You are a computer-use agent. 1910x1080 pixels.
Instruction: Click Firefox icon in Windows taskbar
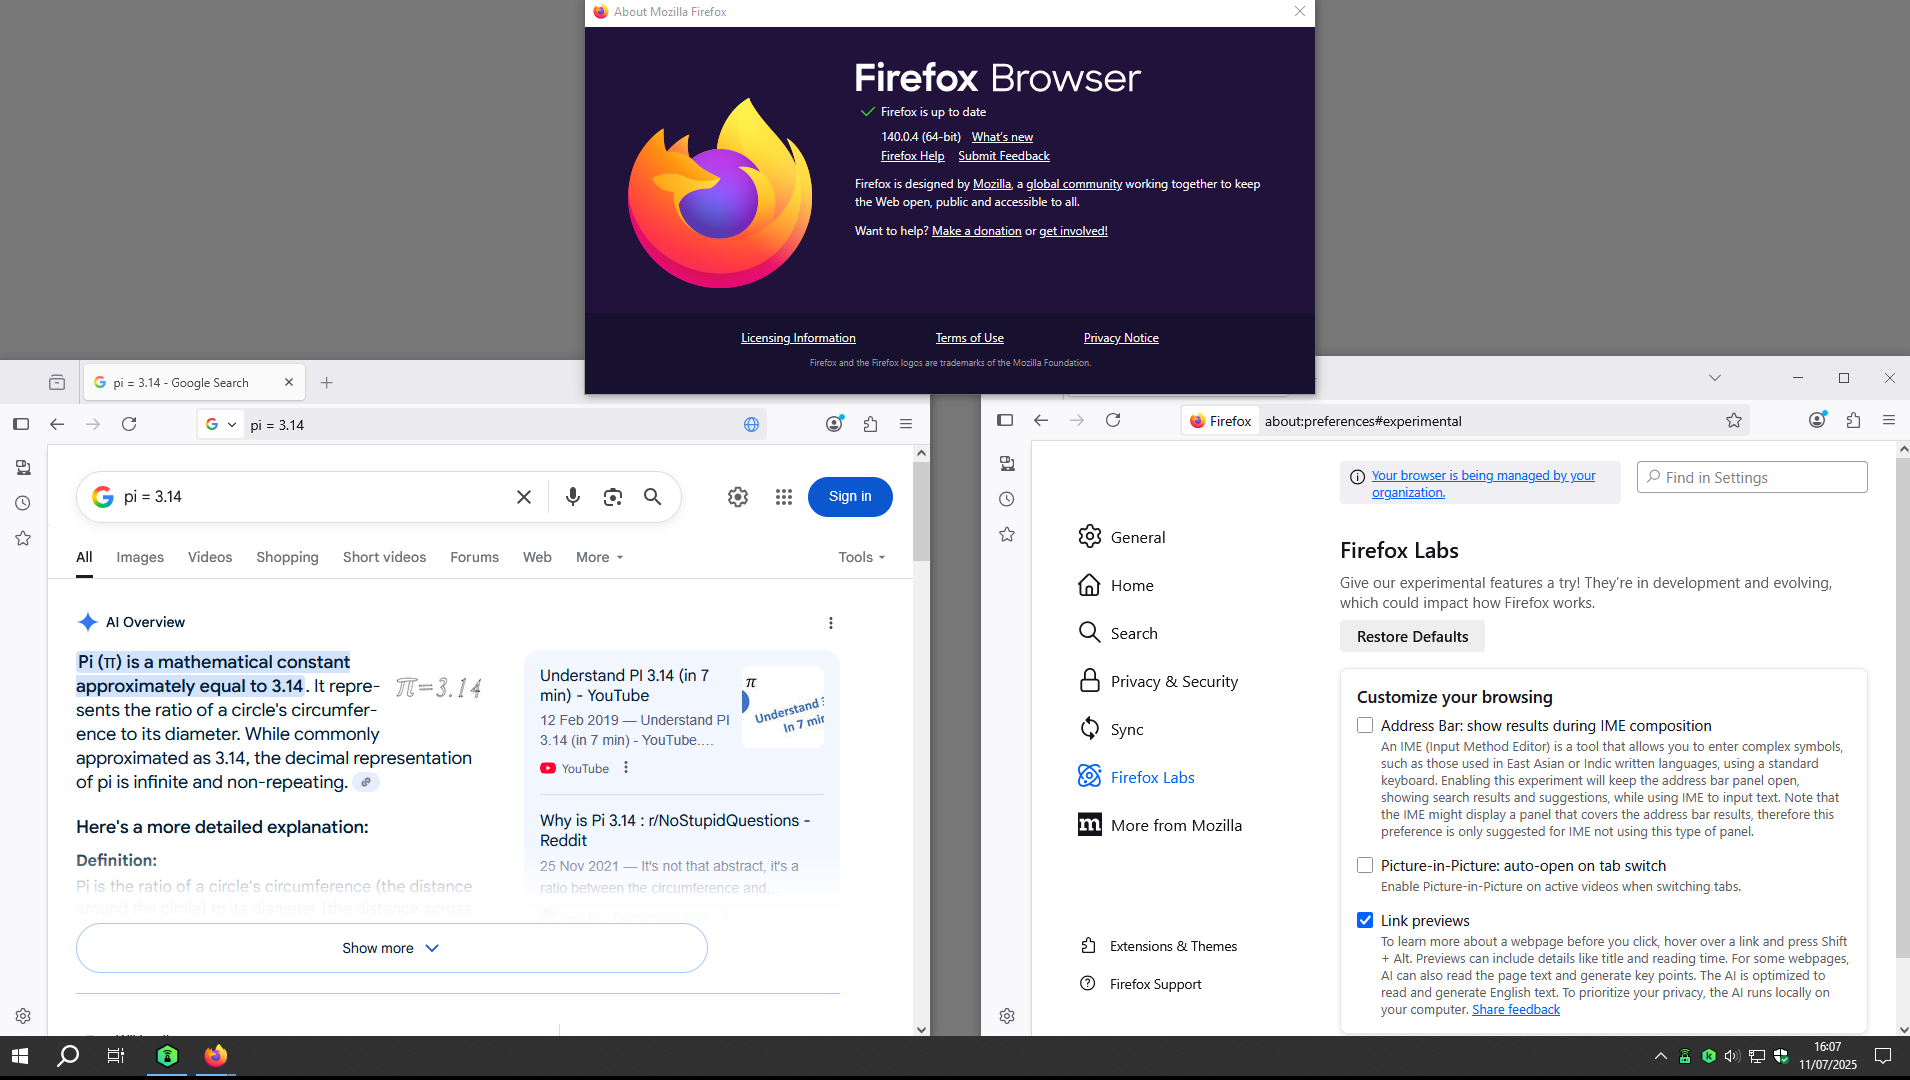(x=216, y=1056)
